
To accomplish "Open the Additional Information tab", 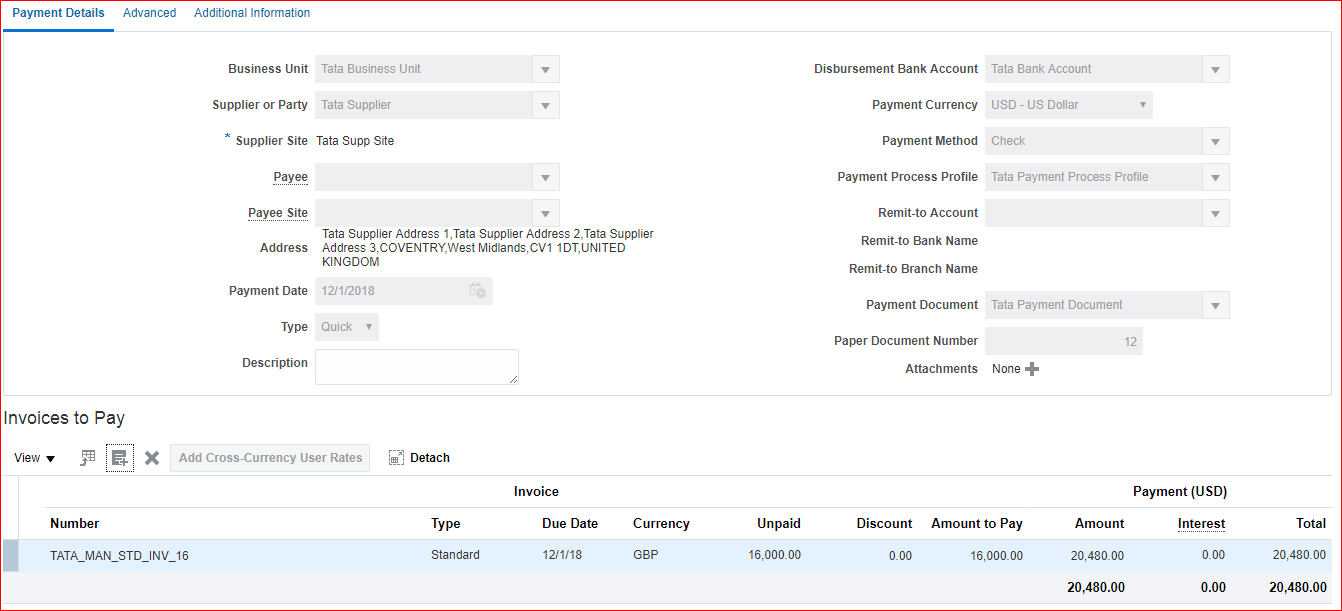I will pos(252,13).
